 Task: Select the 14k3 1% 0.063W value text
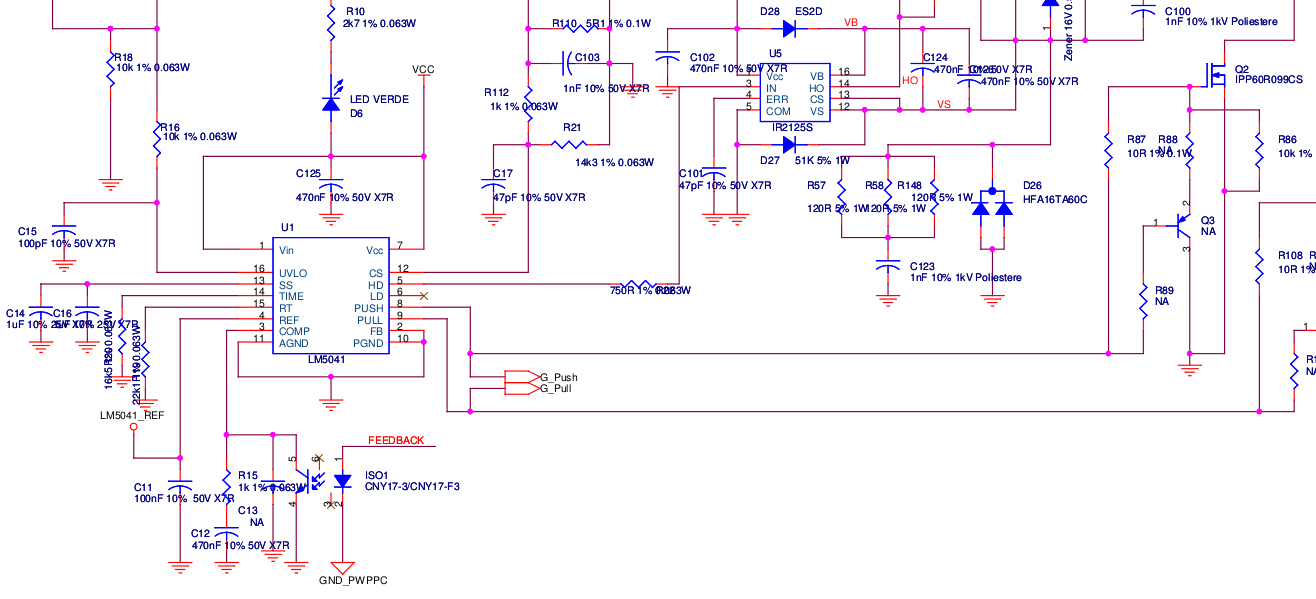614,162
